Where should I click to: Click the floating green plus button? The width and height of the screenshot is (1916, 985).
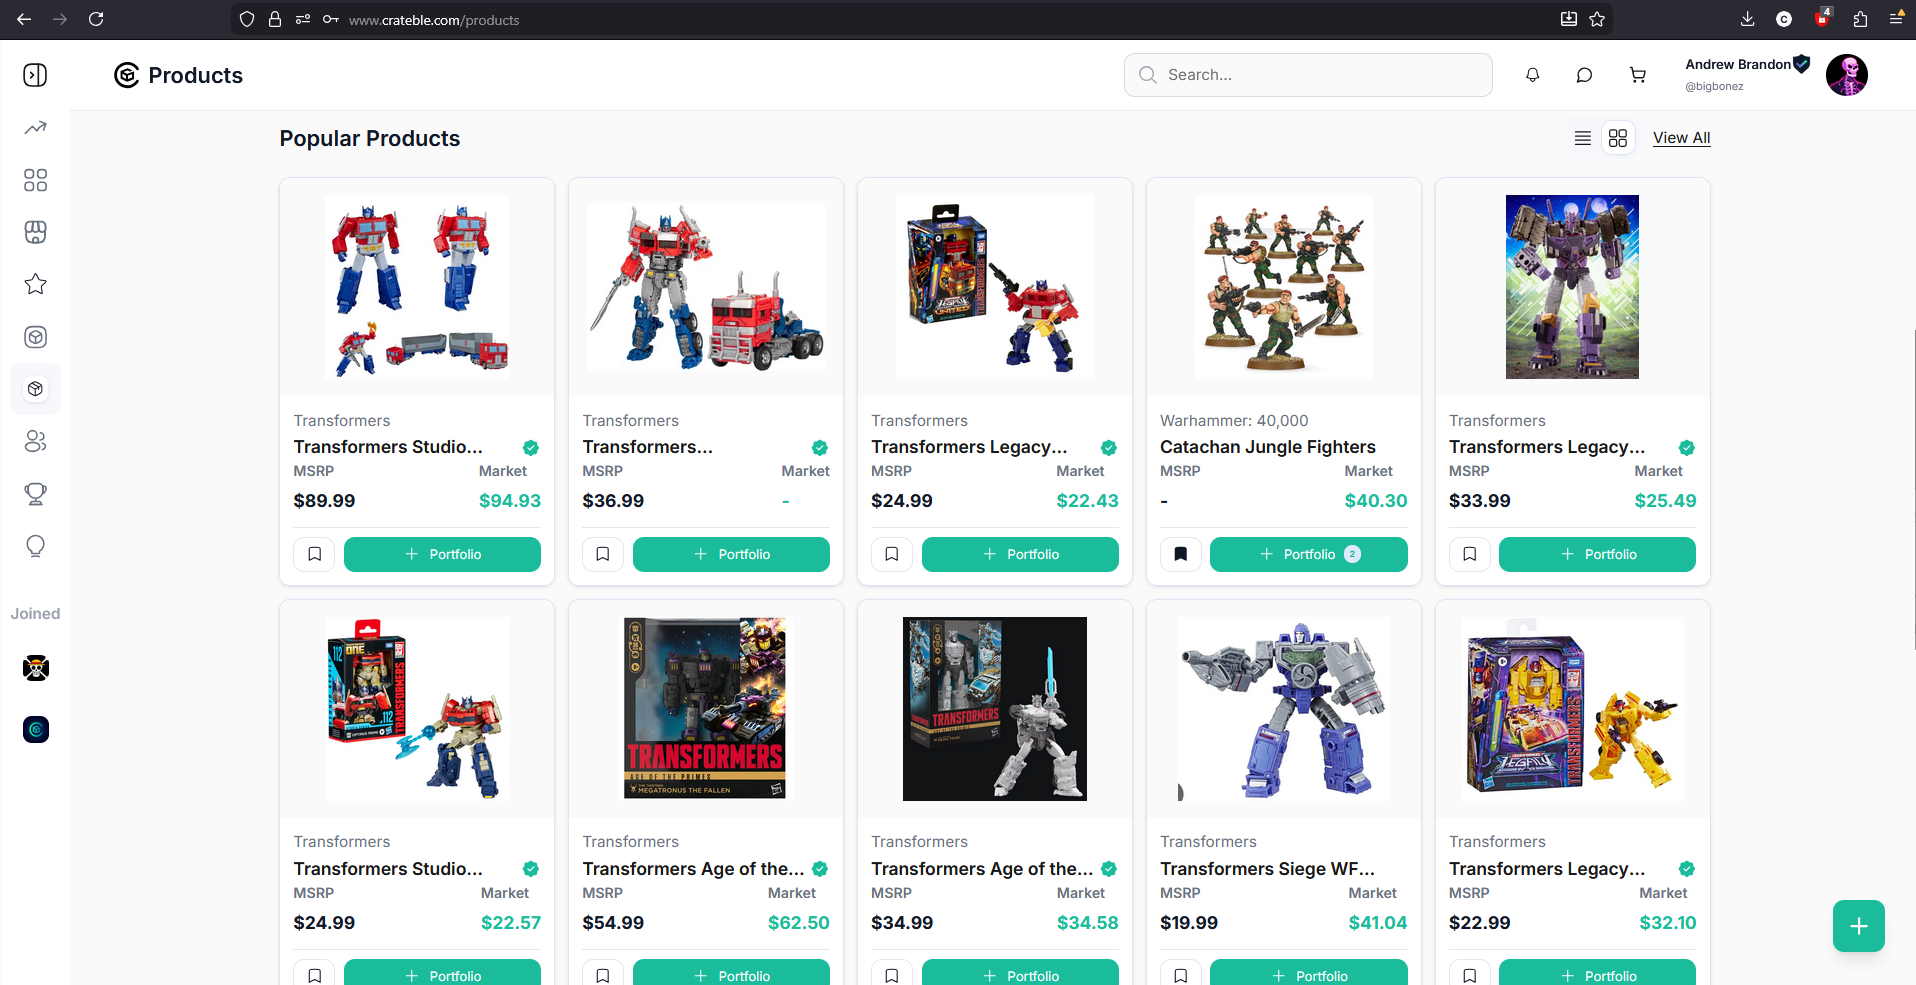coord(1858,926)
